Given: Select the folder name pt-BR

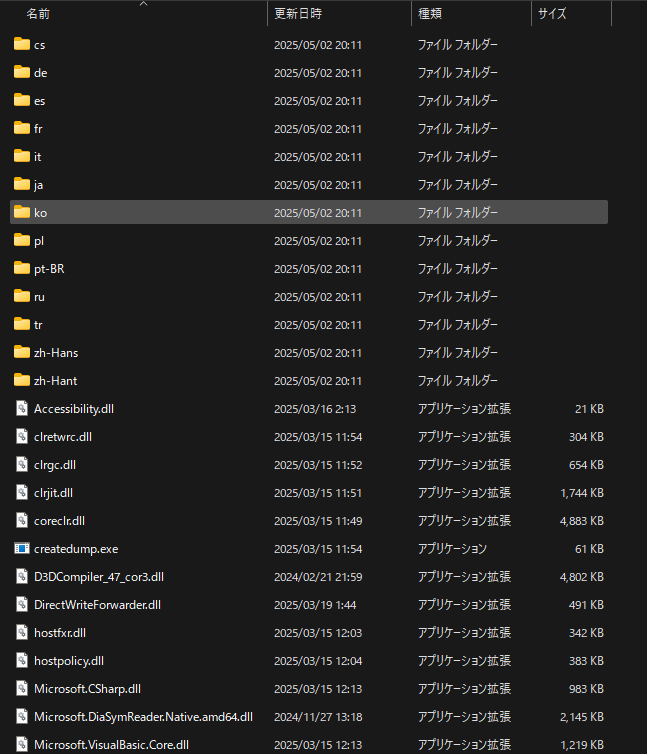Looking at the screenshot, I should (49, 269).
